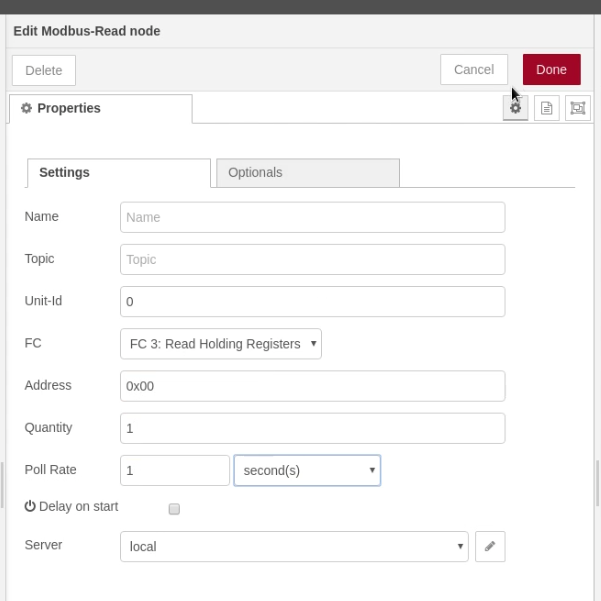Click into the Name input field
The image size is (601, 601).
(312, 217)
